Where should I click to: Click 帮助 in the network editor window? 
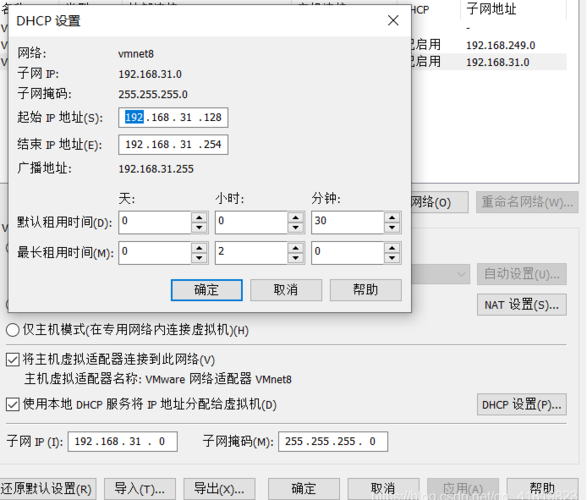tap(542, 489)
